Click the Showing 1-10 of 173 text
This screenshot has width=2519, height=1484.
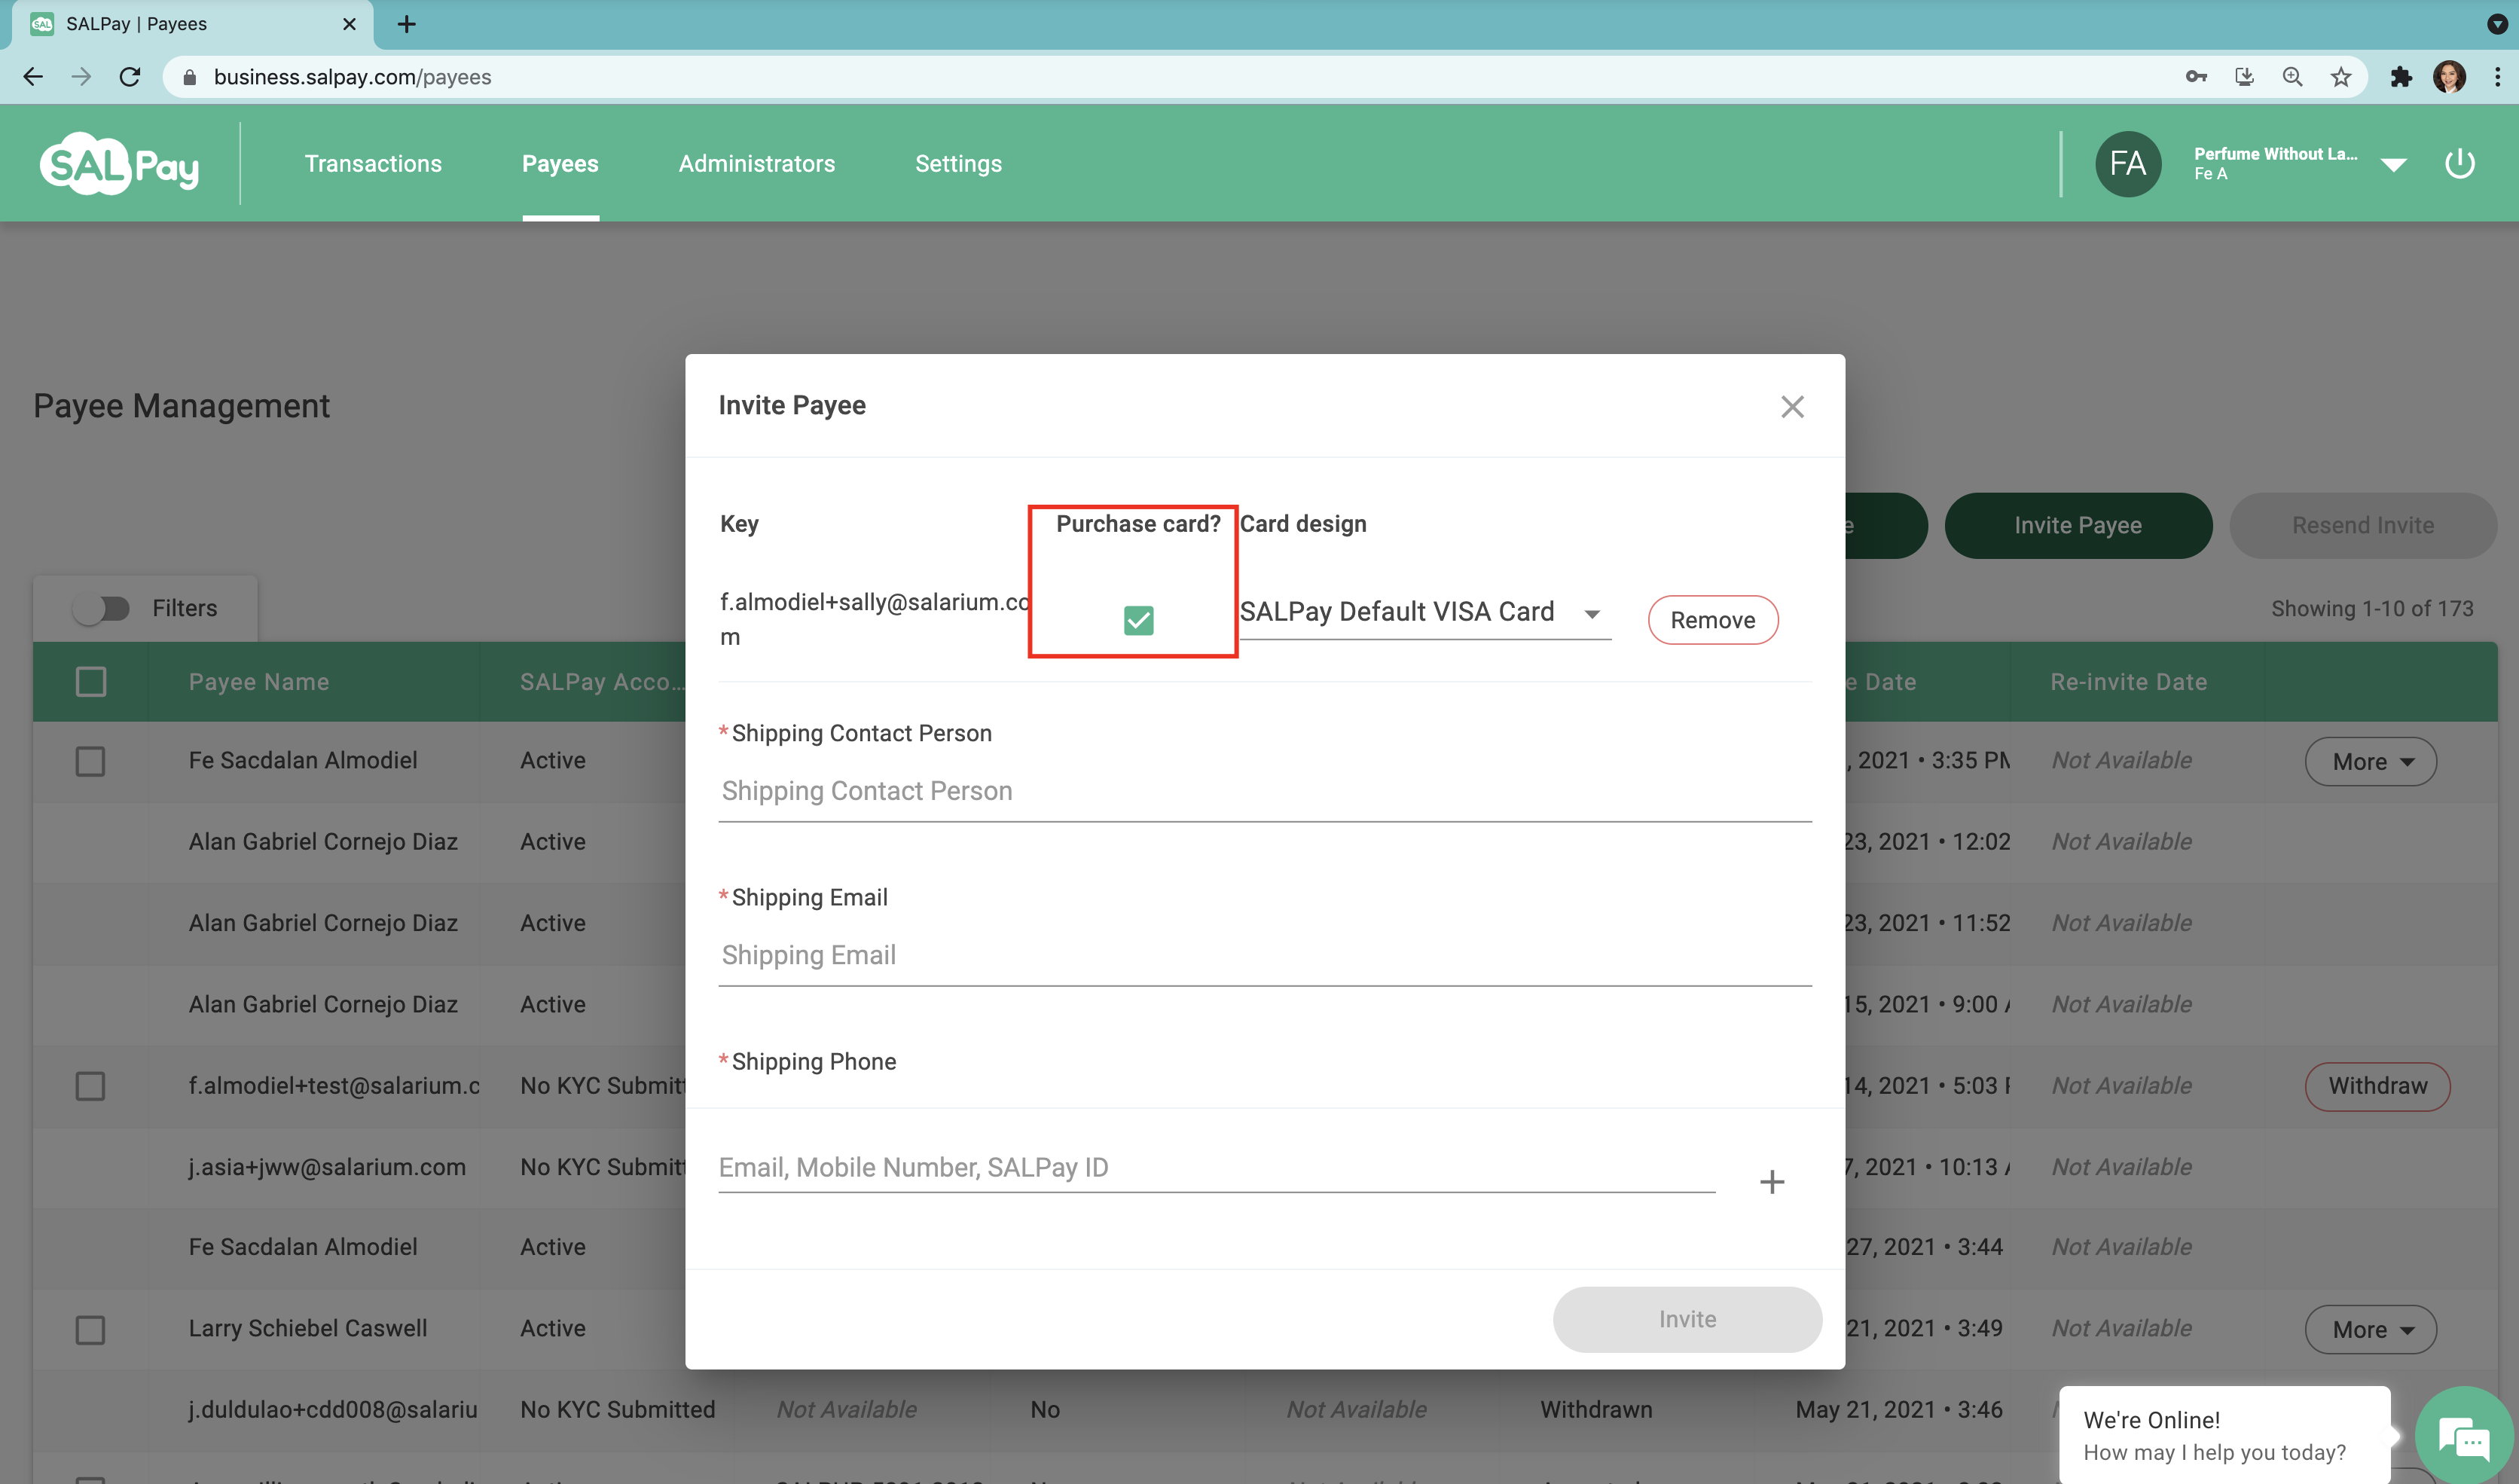pyautogui.click(x=2371, y=608)
